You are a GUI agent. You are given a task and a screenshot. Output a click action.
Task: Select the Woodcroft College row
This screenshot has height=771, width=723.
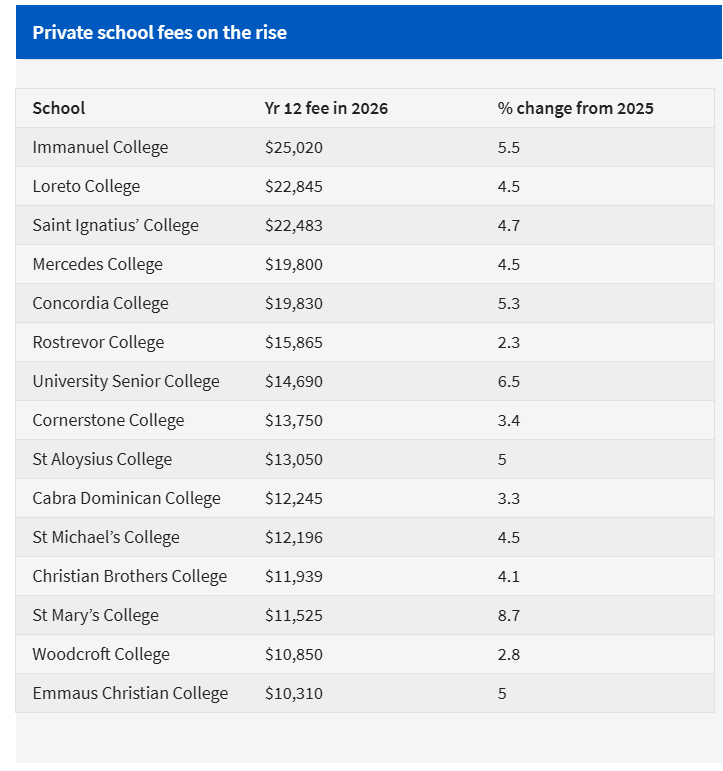tap(101, 654)
